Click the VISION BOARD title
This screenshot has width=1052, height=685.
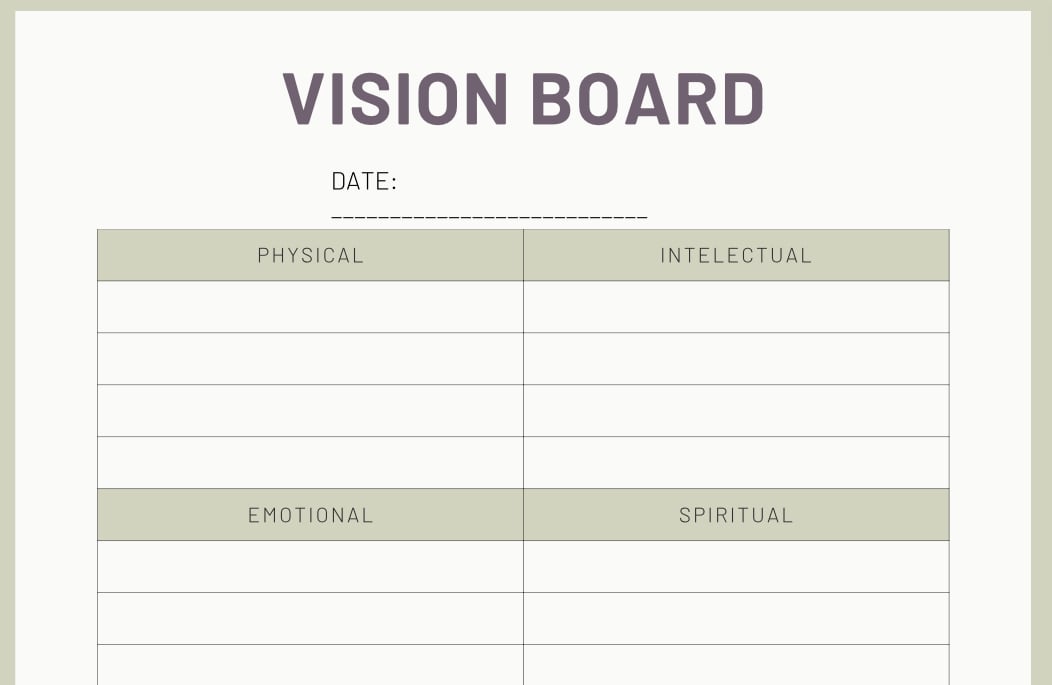click(524, 99)
